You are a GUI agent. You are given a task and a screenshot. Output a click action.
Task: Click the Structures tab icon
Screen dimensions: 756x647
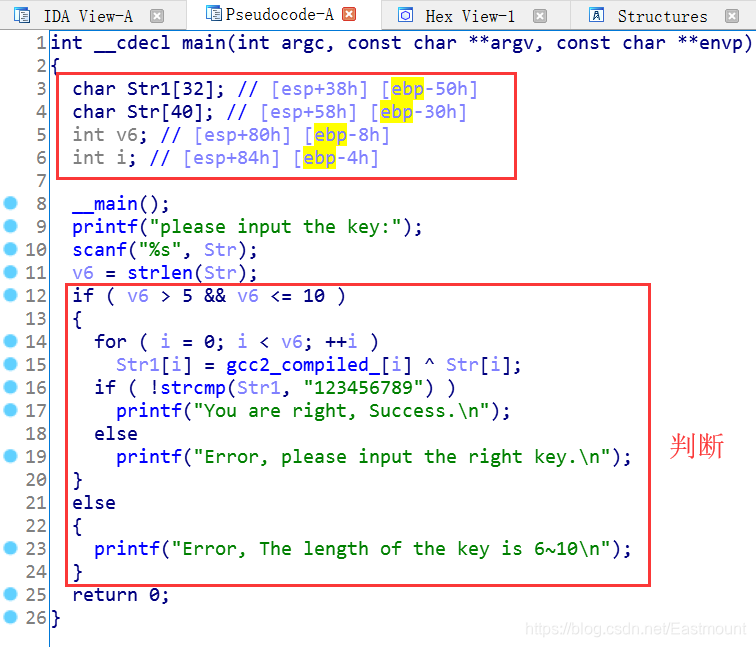[x=596, y=15]
